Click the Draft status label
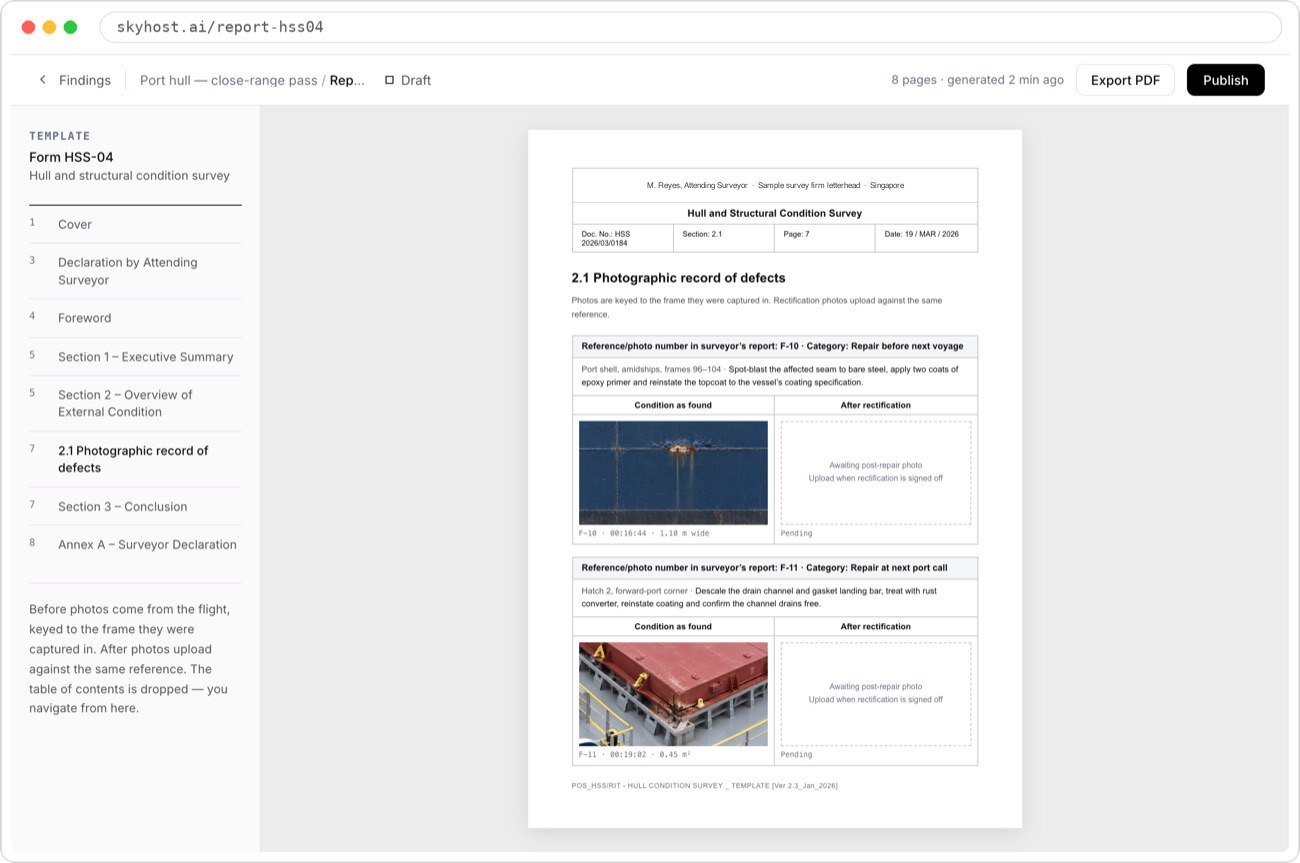1300x863 pixels. coord(416,80)
